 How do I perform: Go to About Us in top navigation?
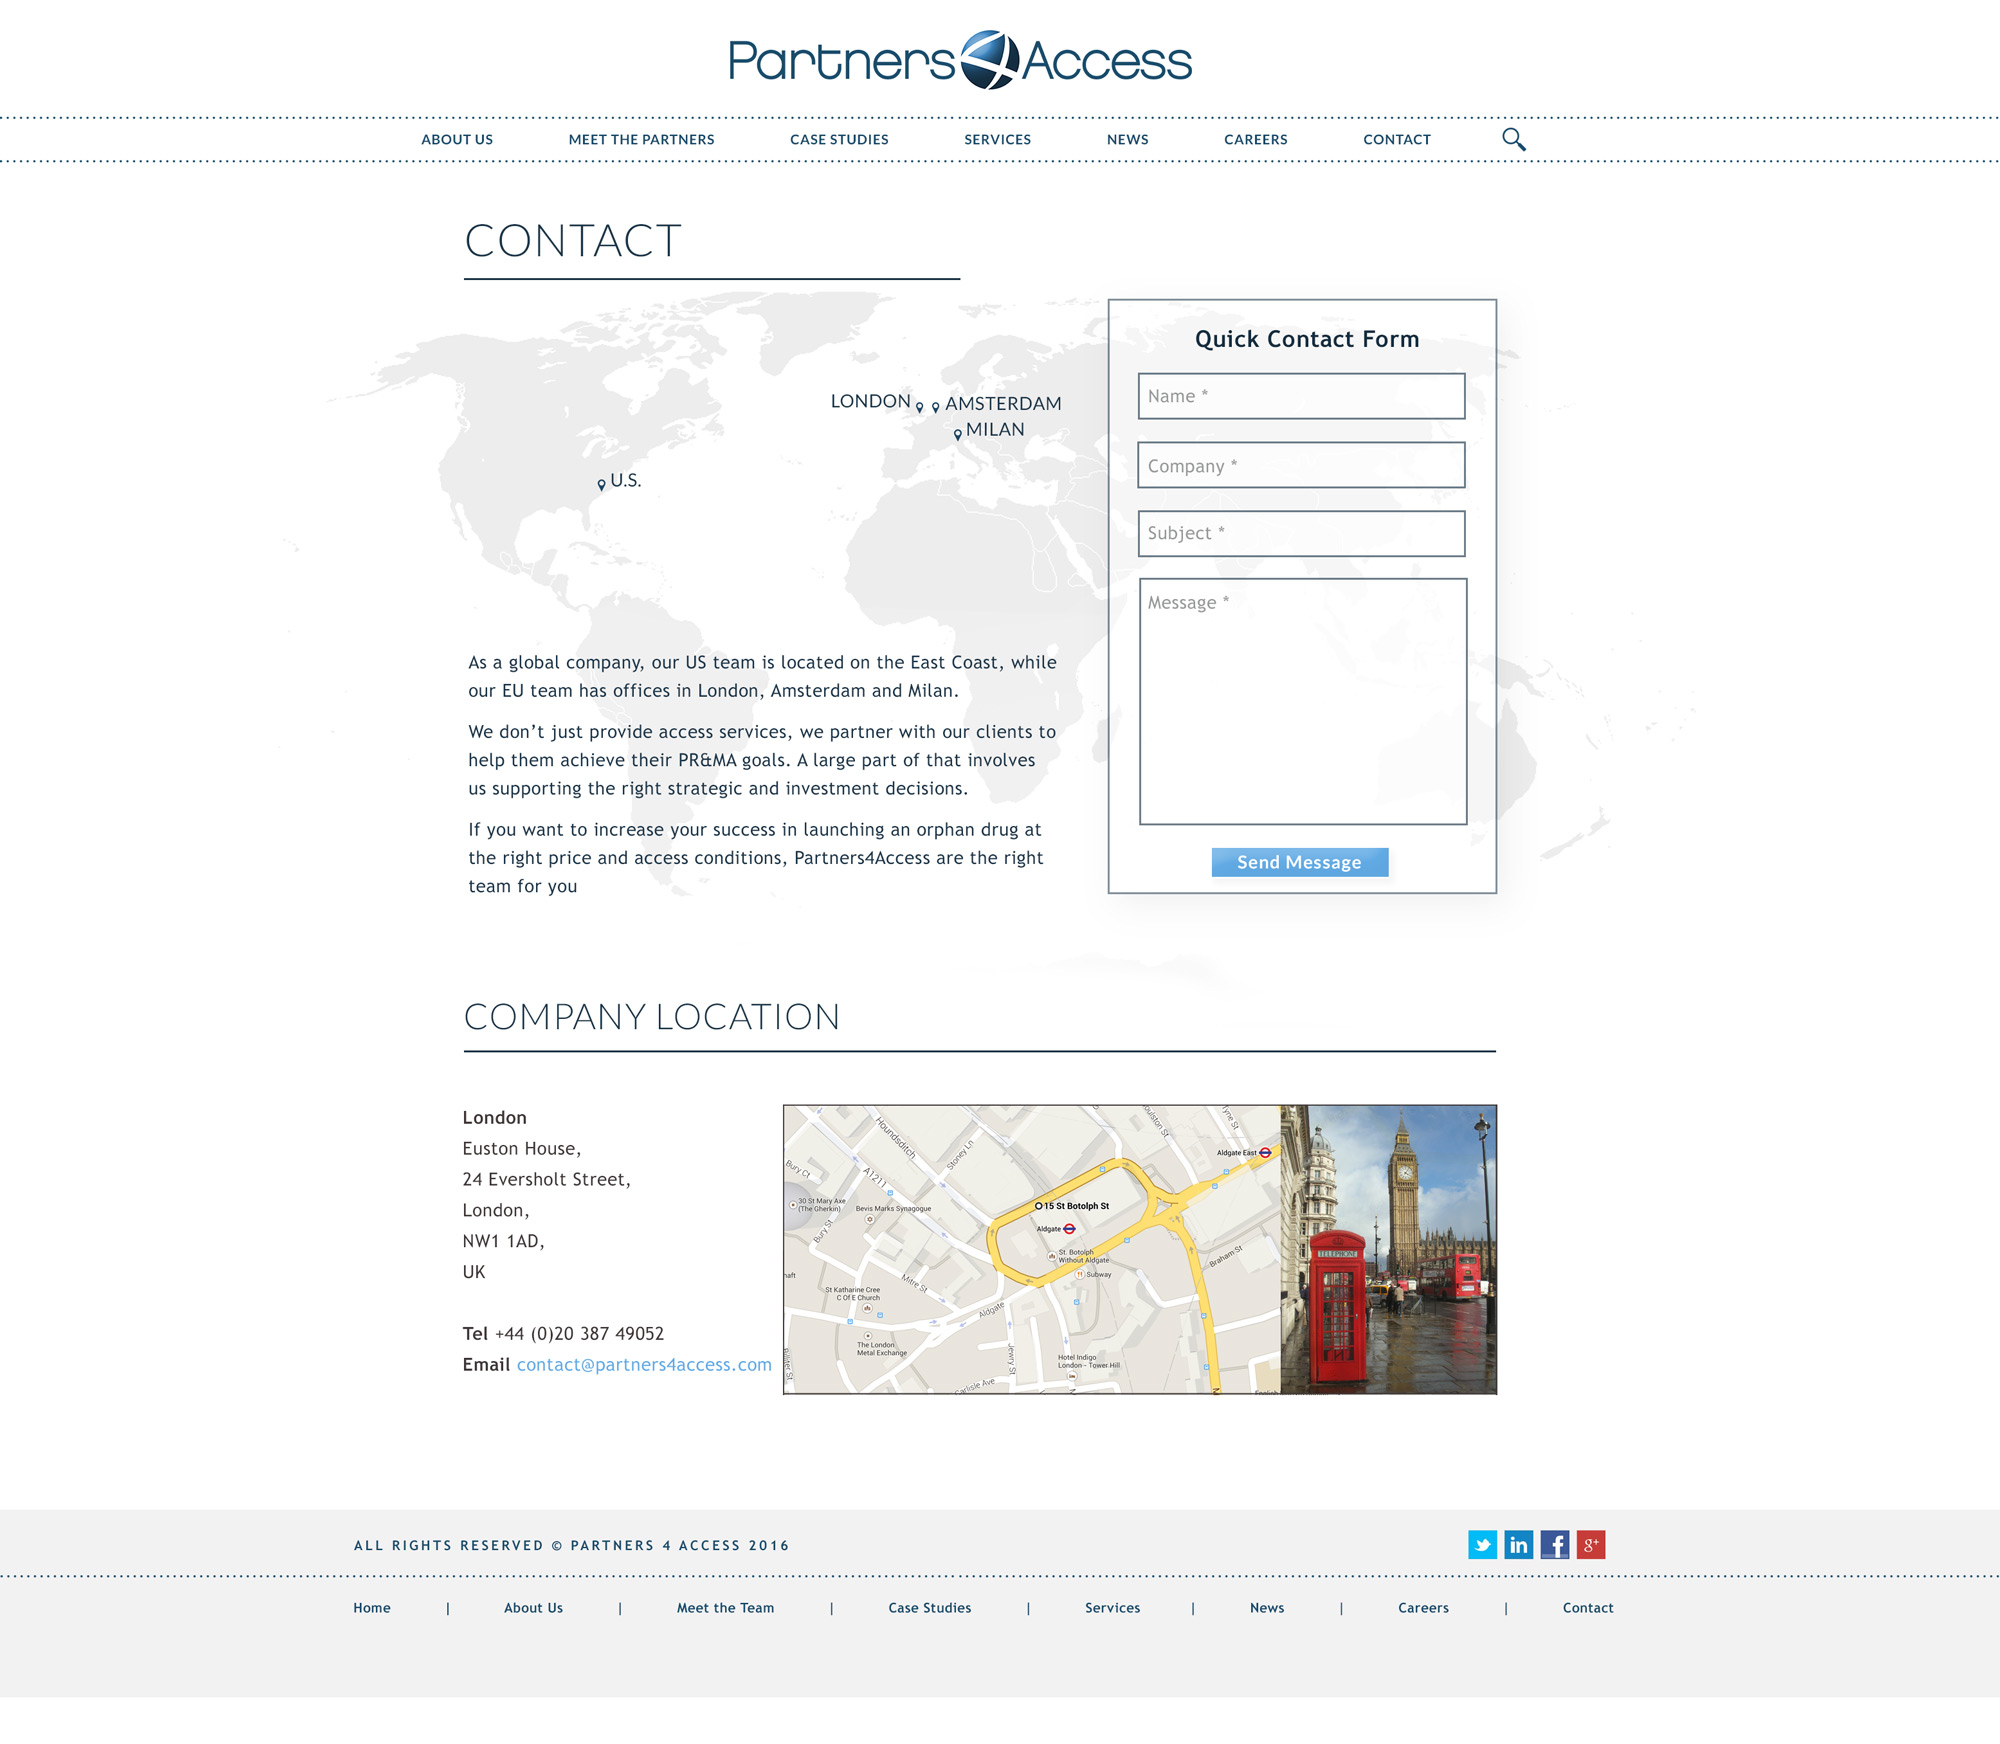[457, 139]
